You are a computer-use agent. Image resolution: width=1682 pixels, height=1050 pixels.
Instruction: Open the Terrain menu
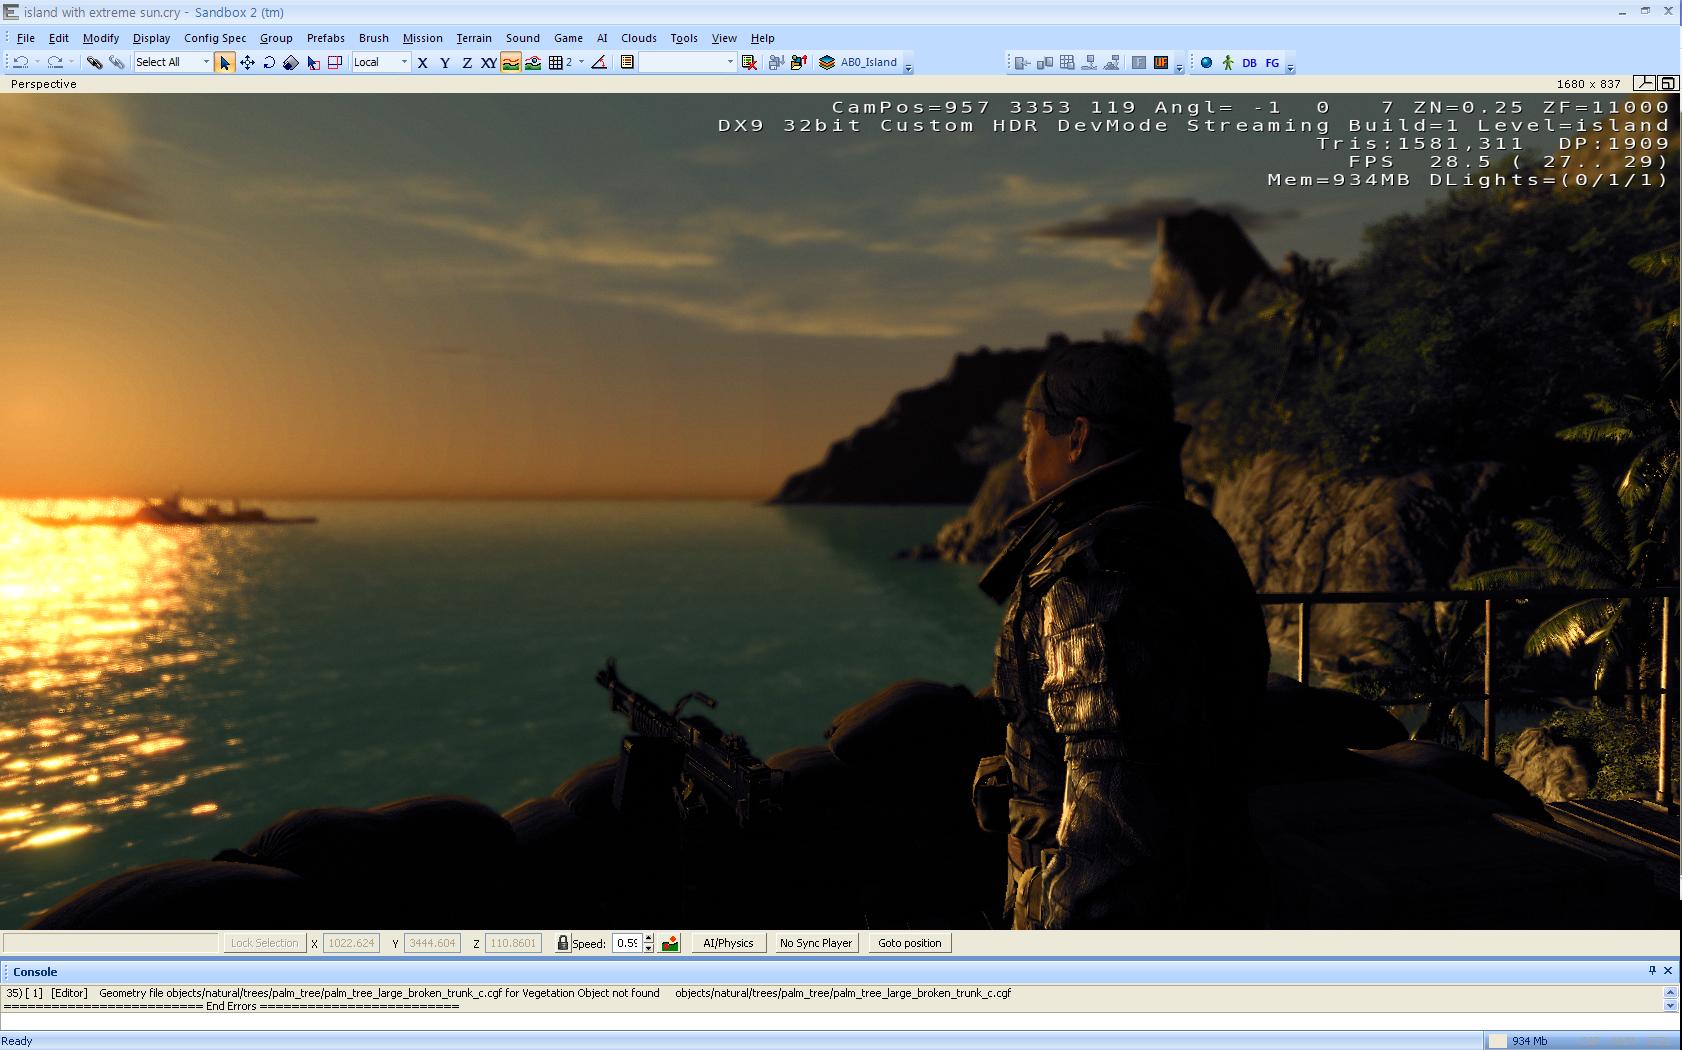(474, 38)
